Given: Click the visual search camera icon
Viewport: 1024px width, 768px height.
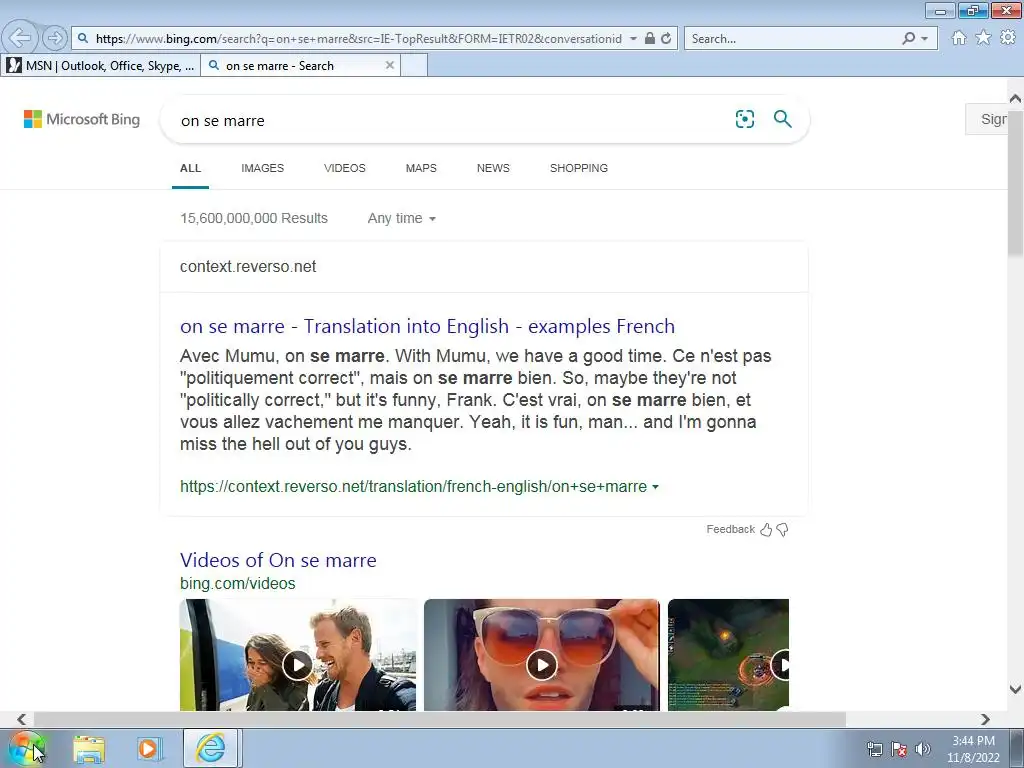Looking at the screenshot, I should tap(744, 119).
